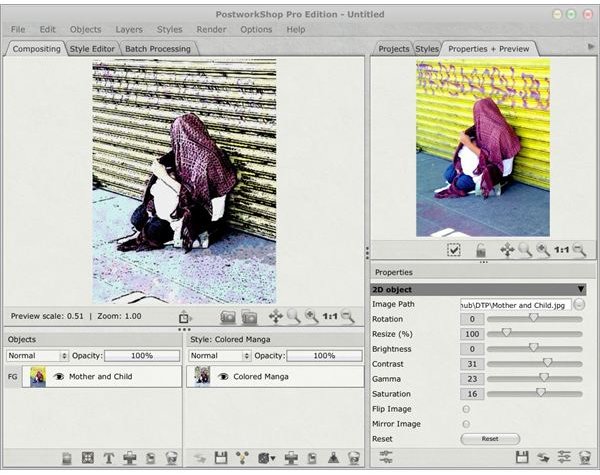Open the Style blend mode Normal dropdown

pyautogui.click(x=220, y=356)
